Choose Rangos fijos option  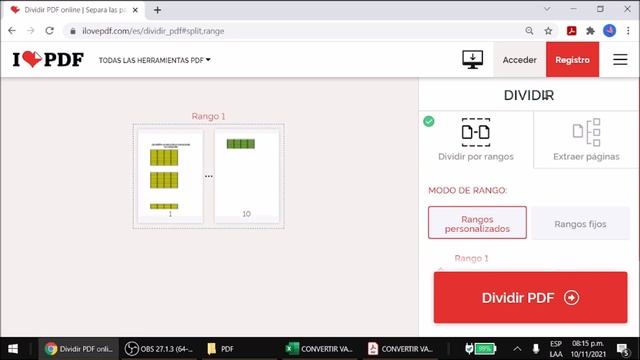[580, 224]
